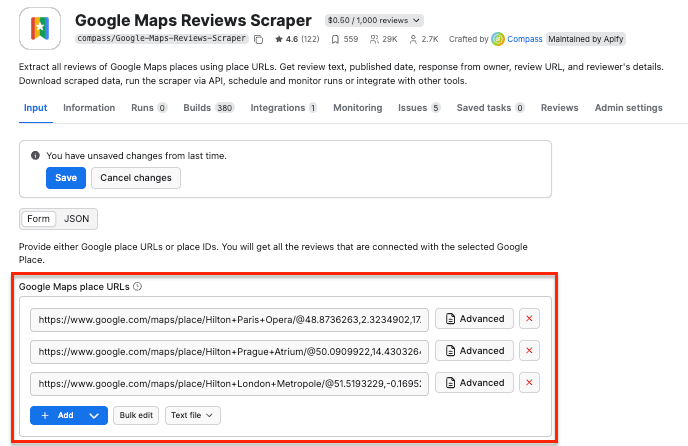Open the Admin settings tab
Screen dimensions: 688x446
628,108
